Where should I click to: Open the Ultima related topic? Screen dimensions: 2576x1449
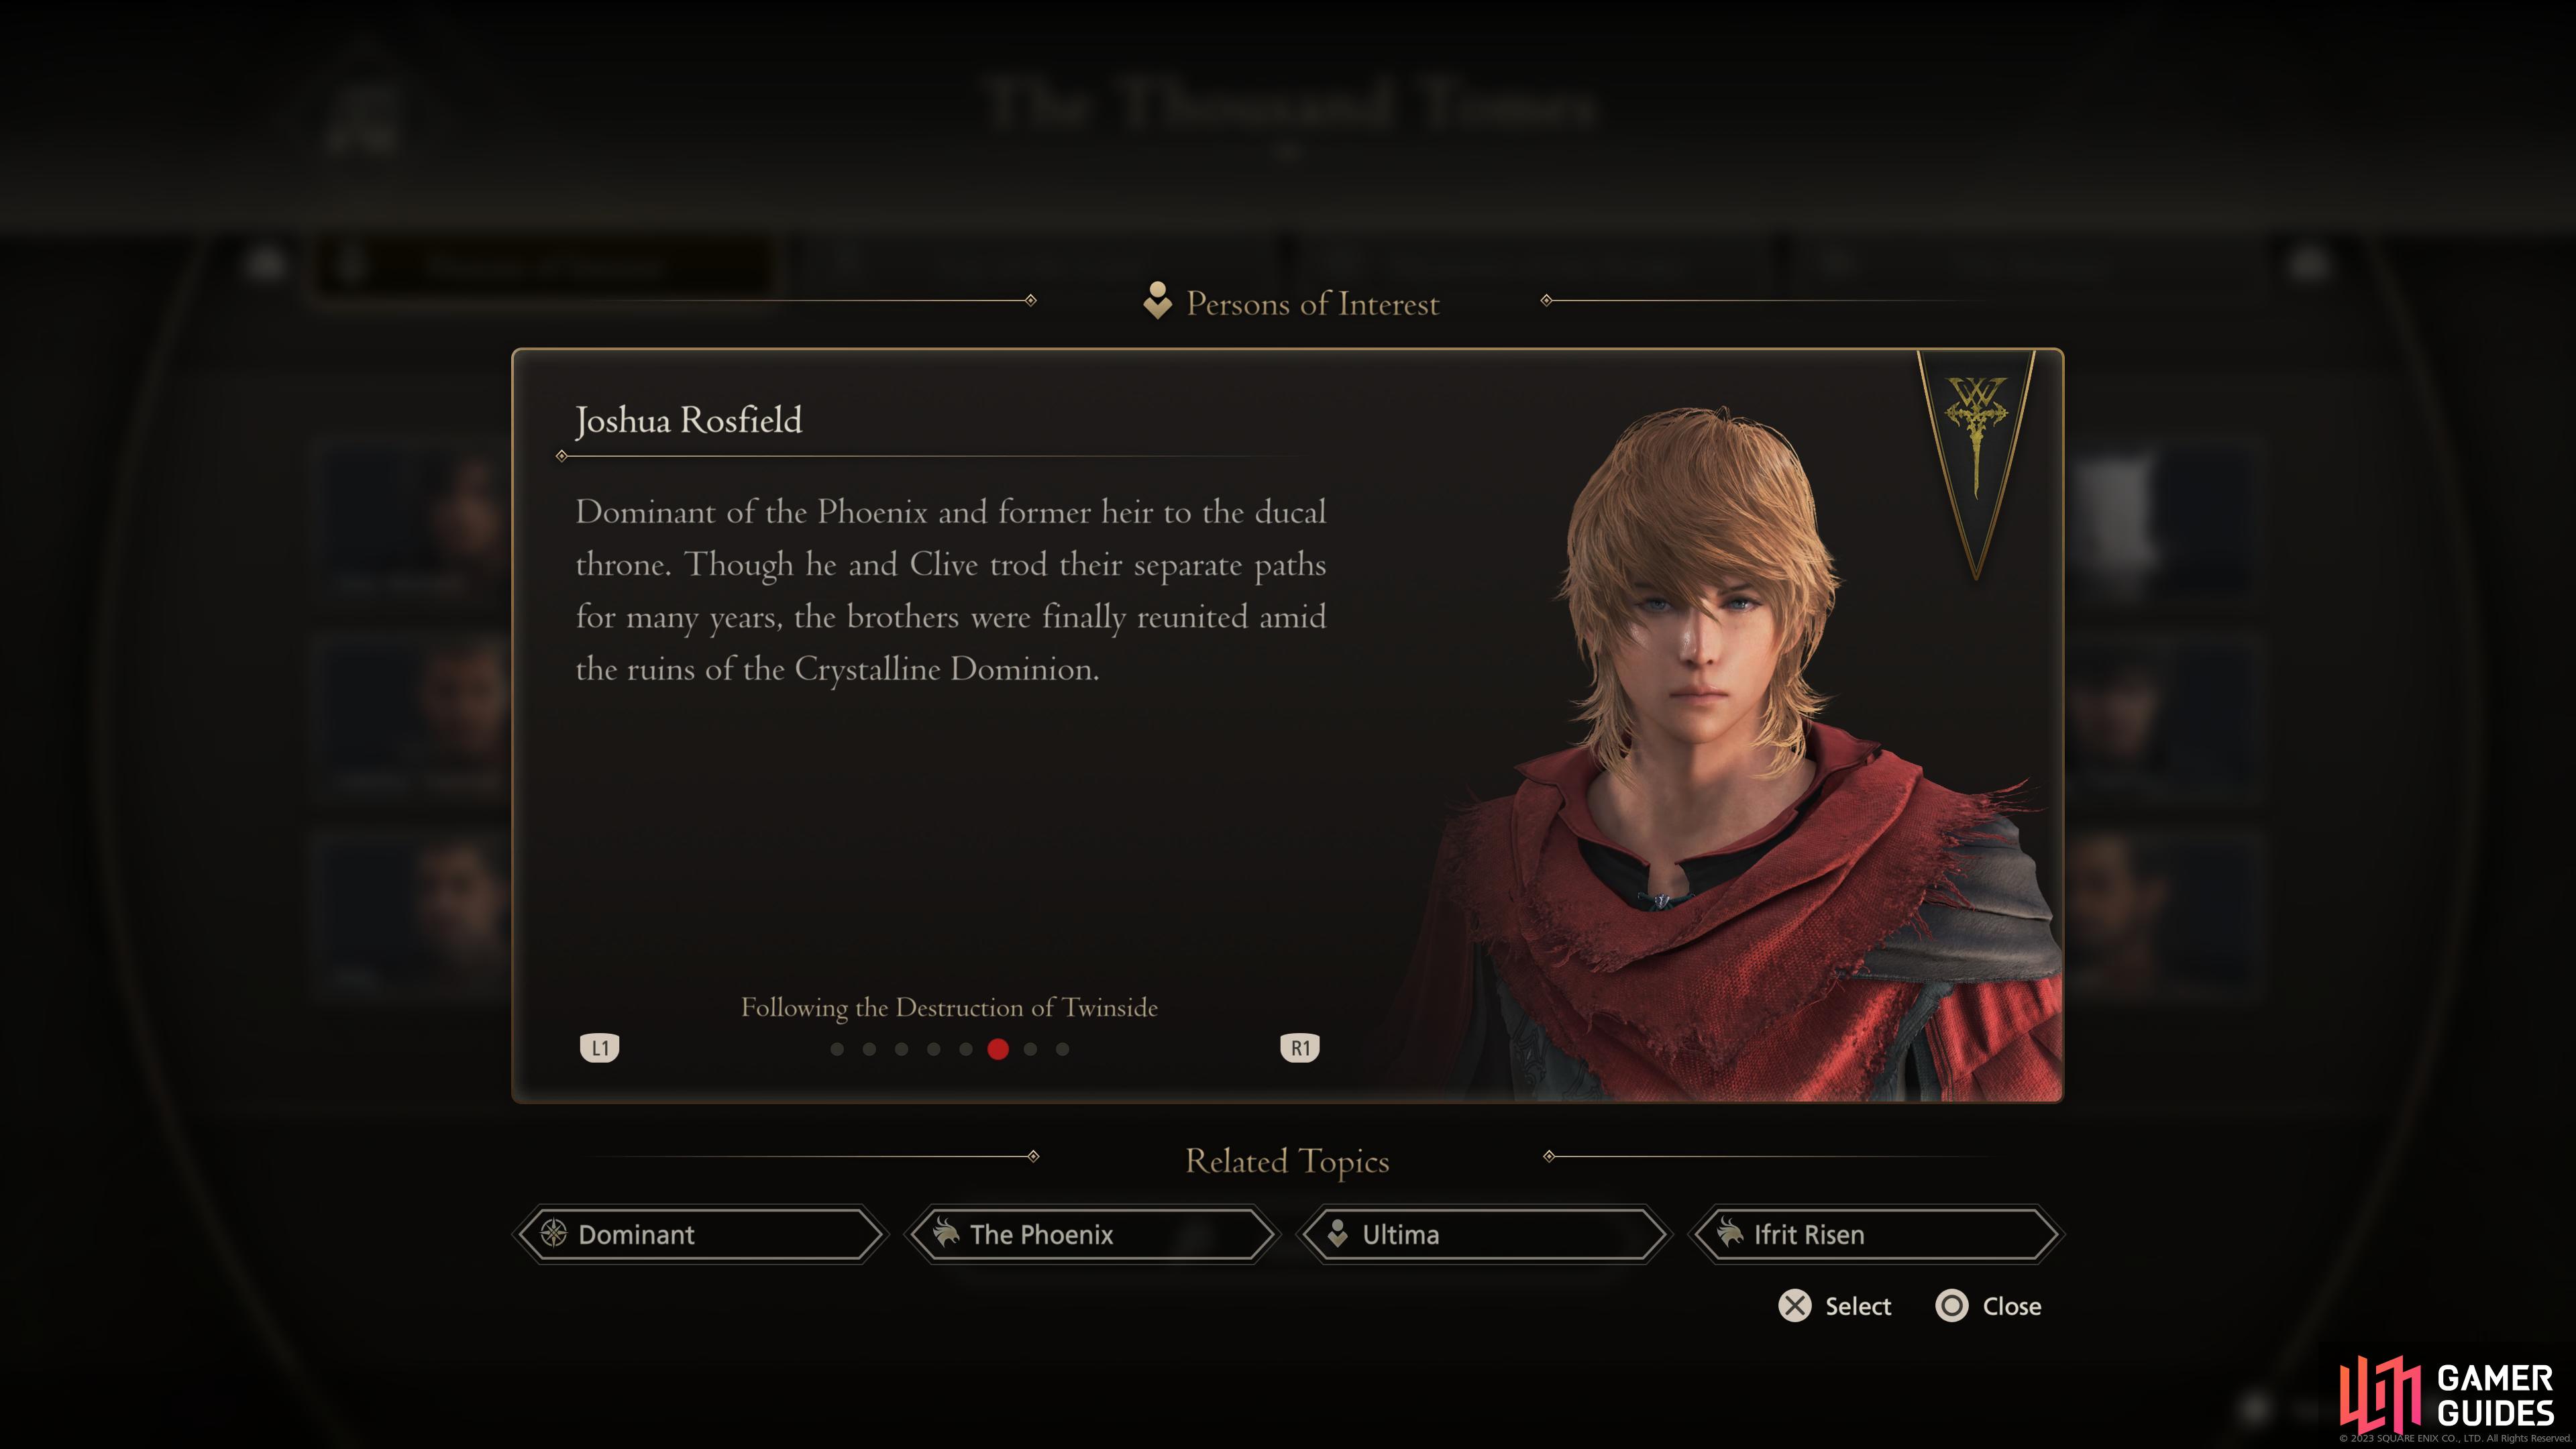click(1484, 1234)
